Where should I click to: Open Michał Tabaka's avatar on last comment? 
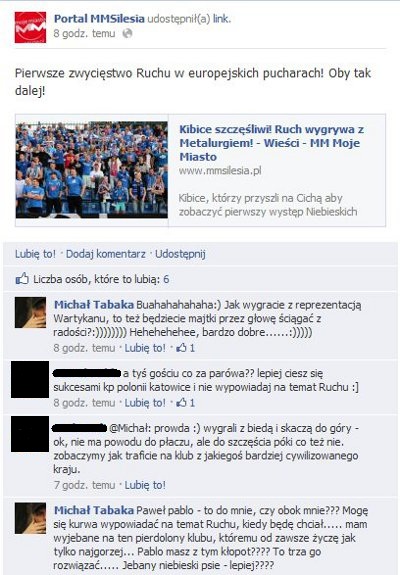(x=30, y=518)
